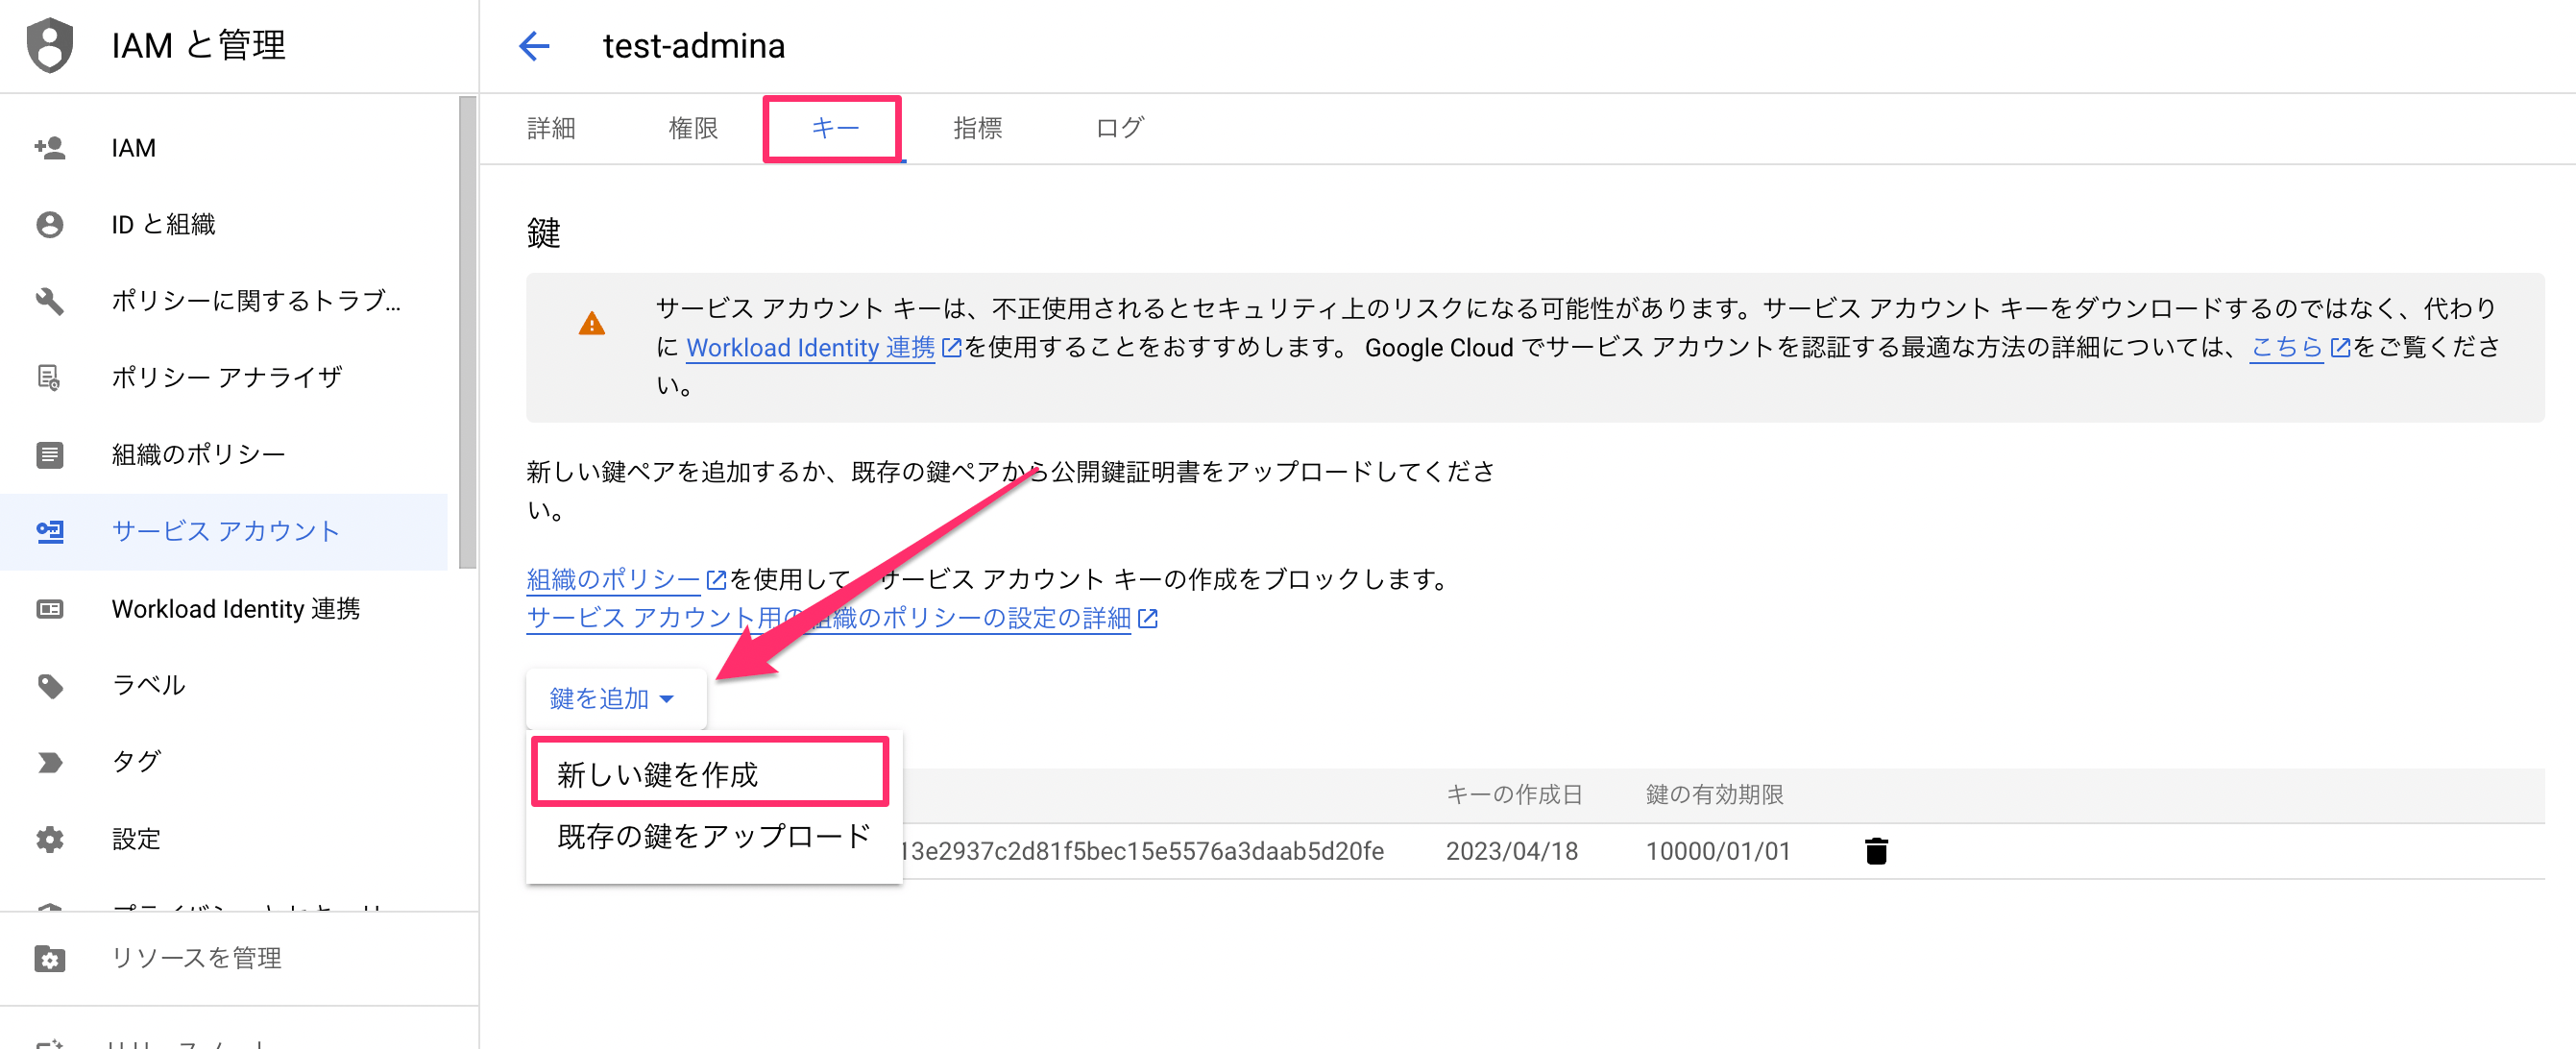The width and height of the screenshot is (2576, 1049).
Task: Click the 設定 gear icon
Action: coord(50,839)
